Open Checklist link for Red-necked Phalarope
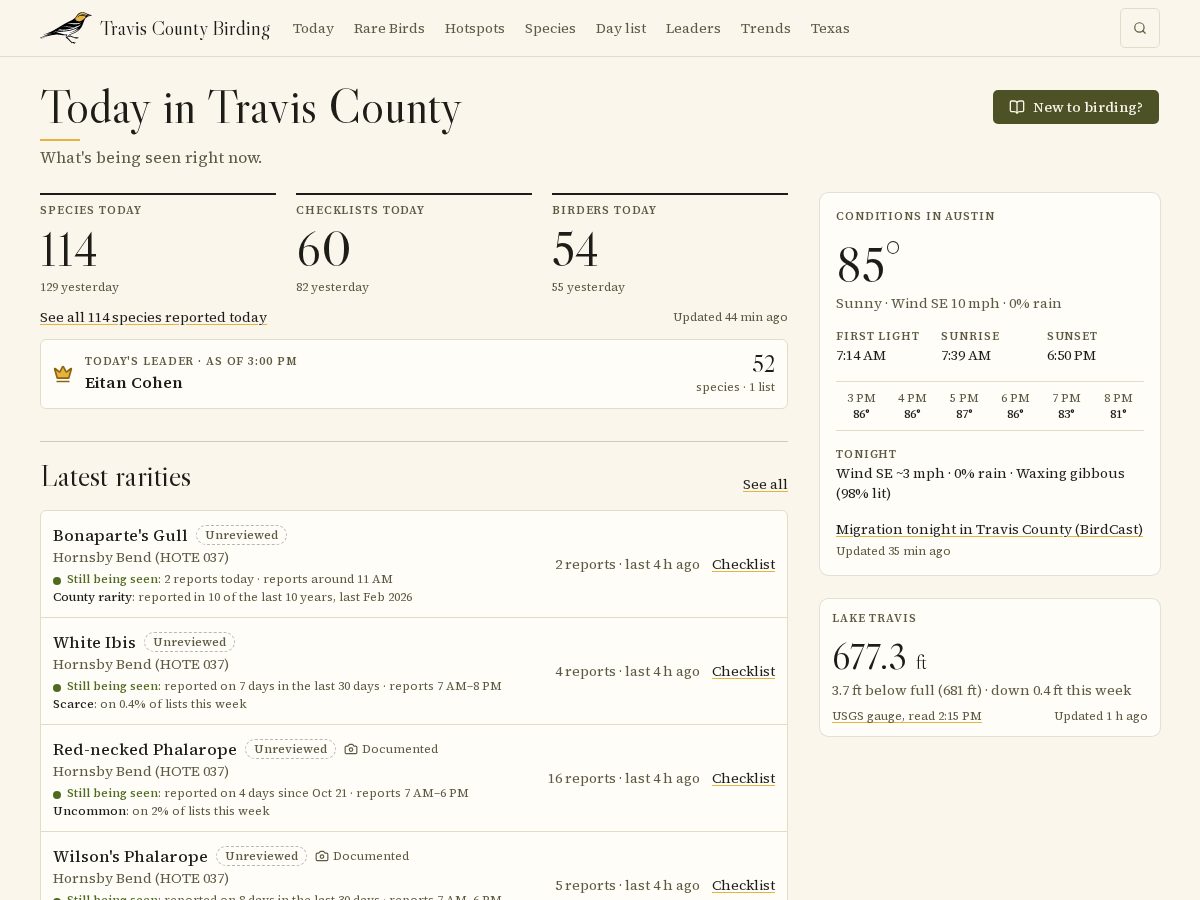Image resolution: width=1200 pixels, height=900 pixels. 743,778
